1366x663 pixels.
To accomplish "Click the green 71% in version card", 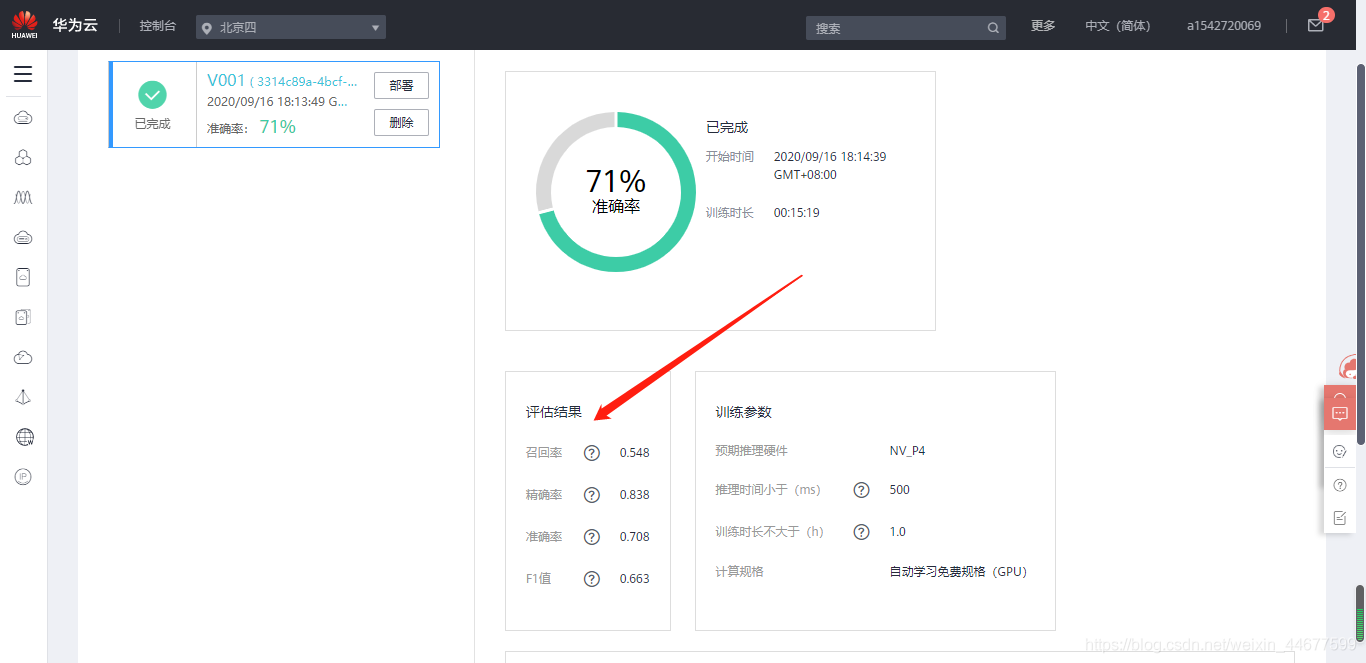I will coord(278,127).
